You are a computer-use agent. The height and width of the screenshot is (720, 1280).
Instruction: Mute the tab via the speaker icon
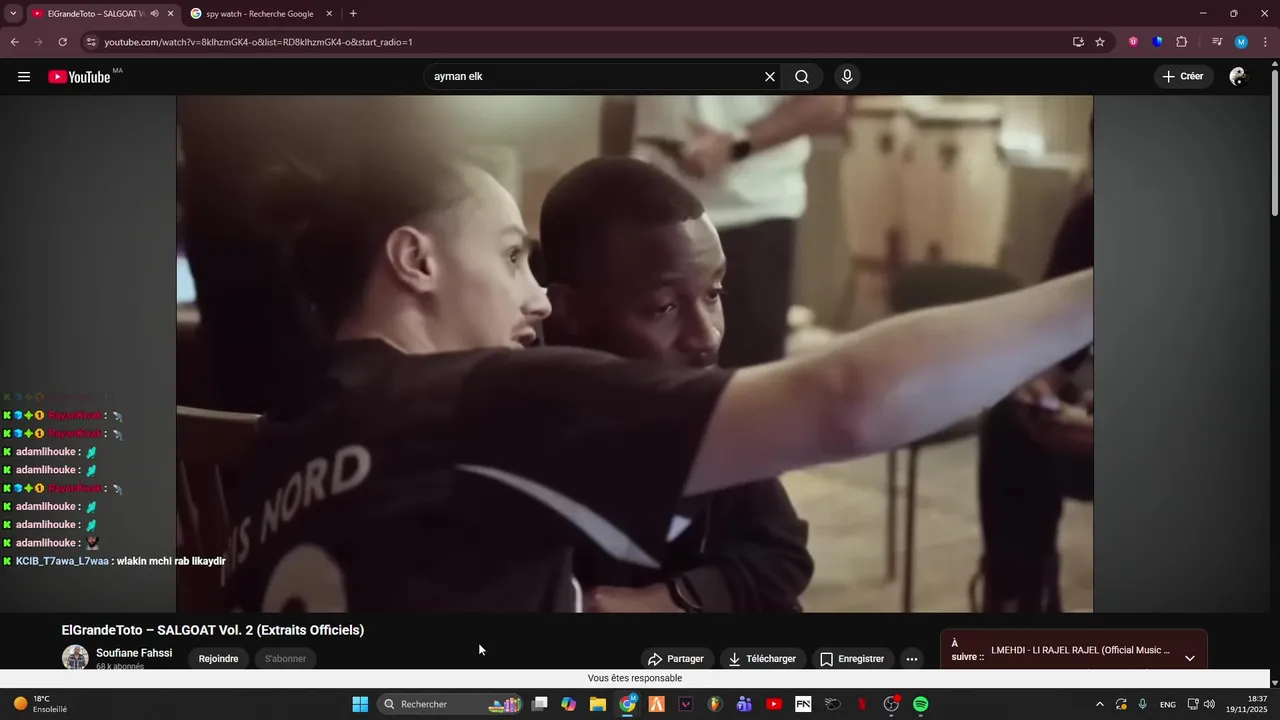coord(154,14)
